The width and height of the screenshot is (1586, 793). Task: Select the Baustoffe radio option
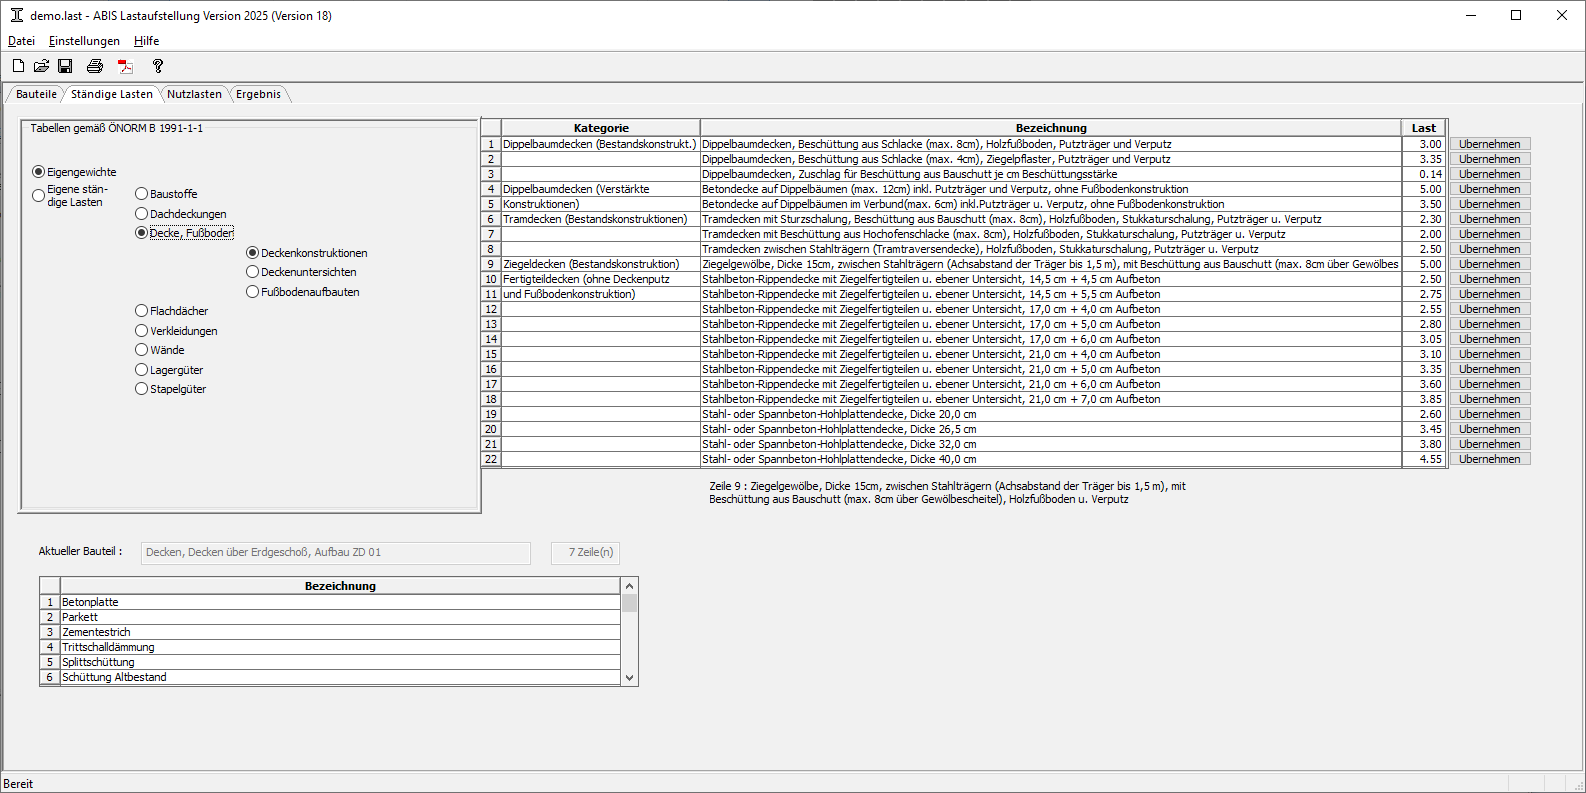click(142, 194)
